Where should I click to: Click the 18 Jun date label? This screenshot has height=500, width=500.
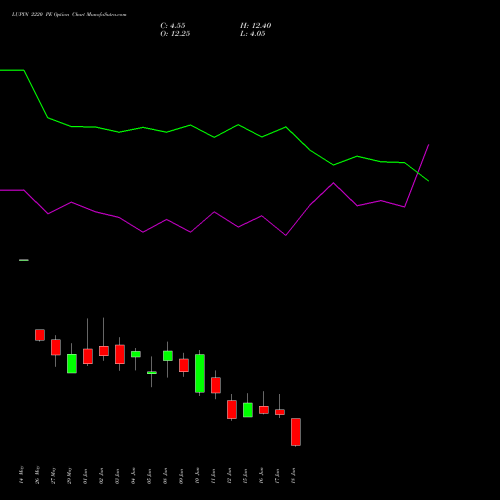click(293, 476)
